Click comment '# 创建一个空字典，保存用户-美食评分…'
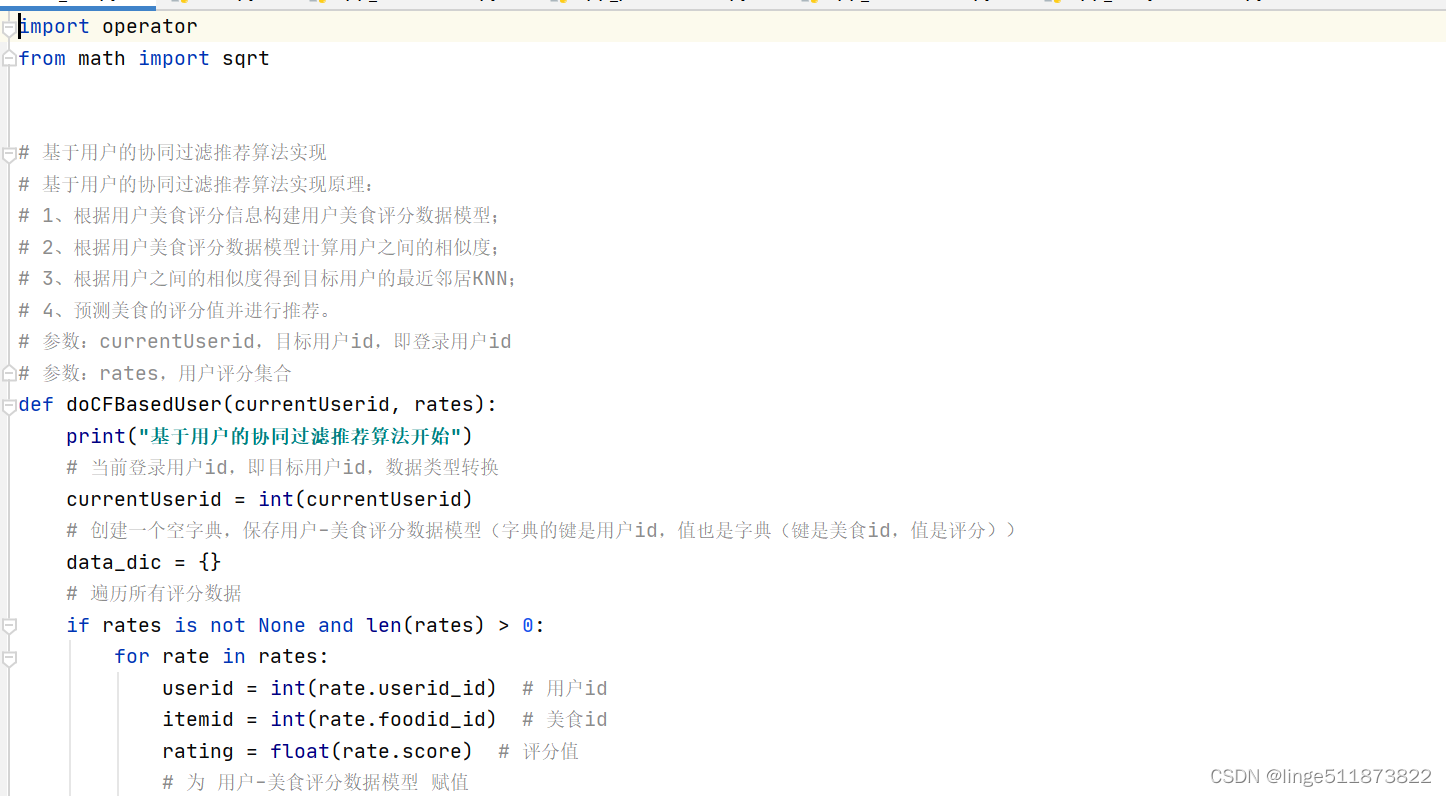1446x796 pixels. [x=541, y=531]
